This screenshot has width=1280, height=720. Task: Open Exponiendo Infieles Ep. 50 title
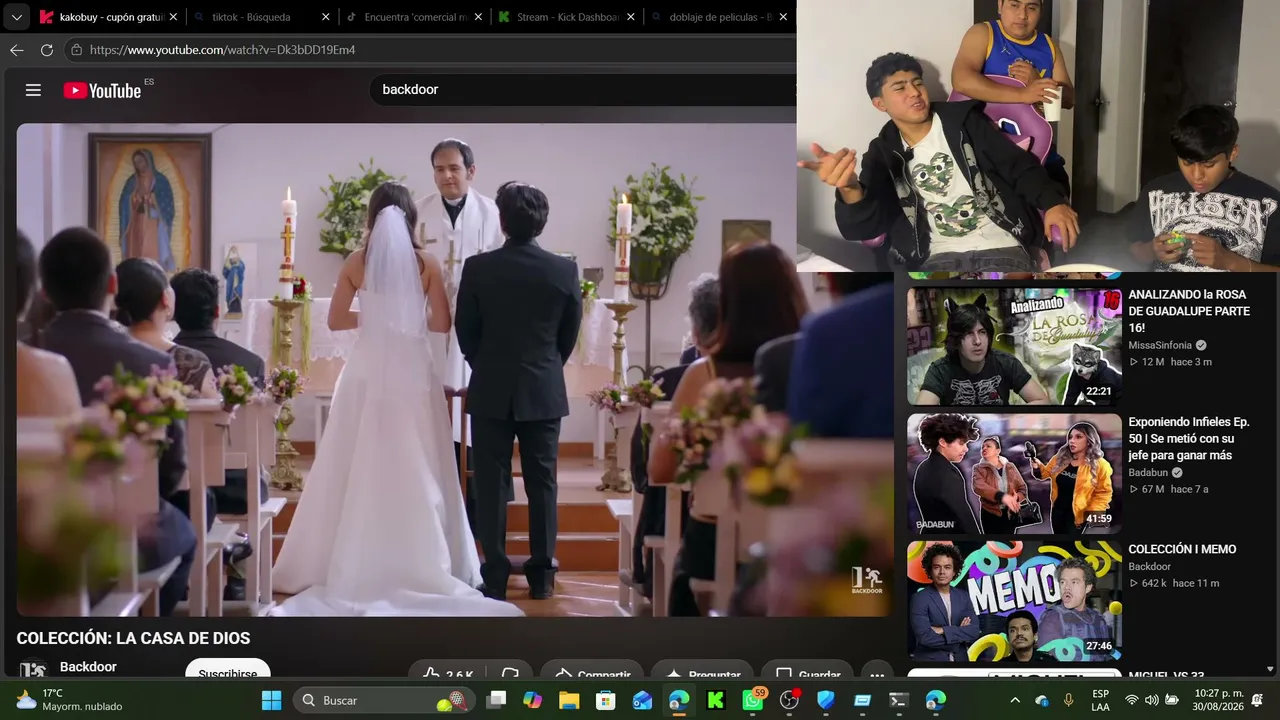coord(1189,439)
